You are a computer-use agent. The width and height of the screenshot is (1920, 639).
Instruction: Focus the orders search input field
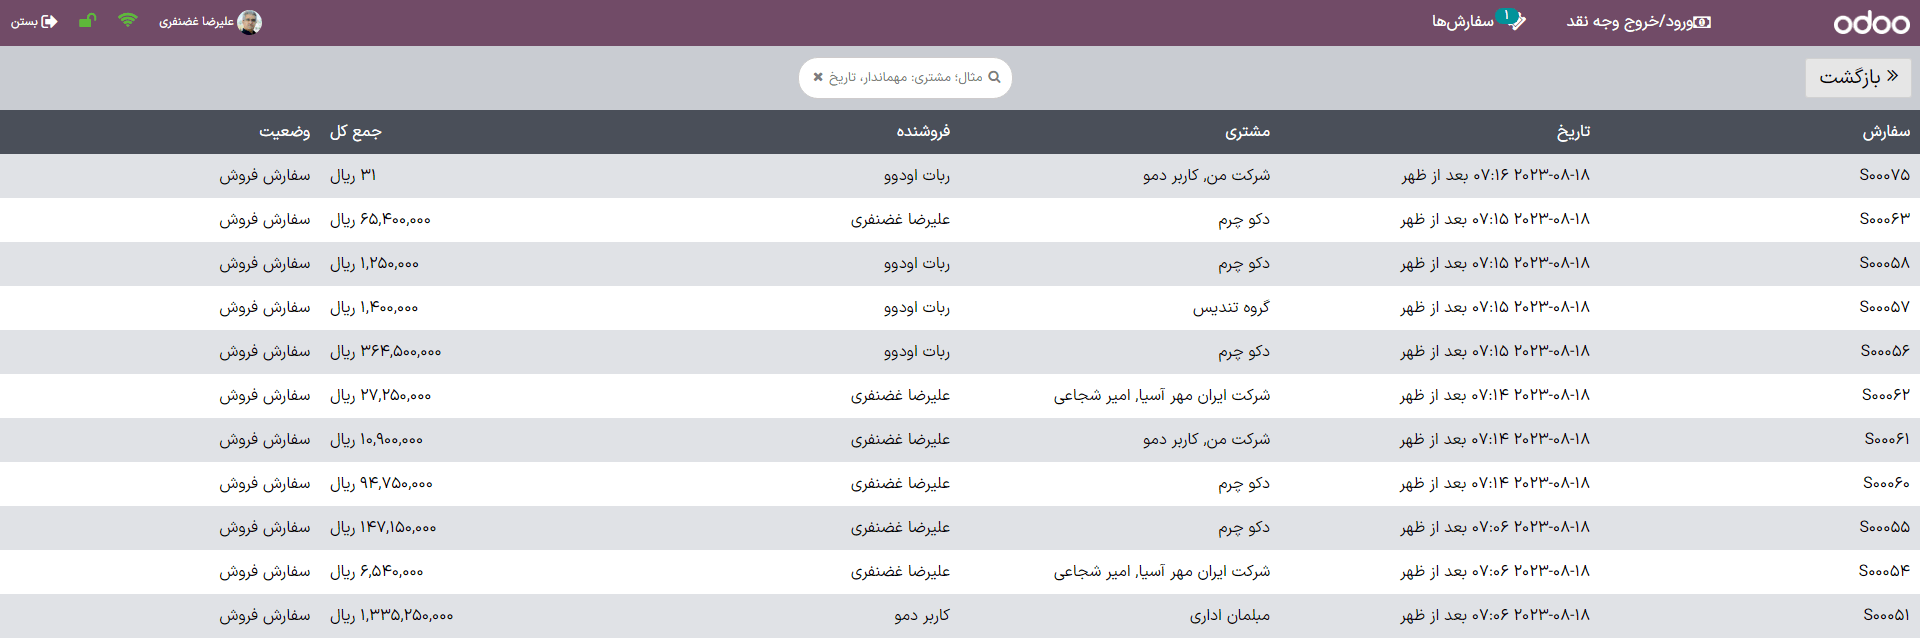point(905,77)
